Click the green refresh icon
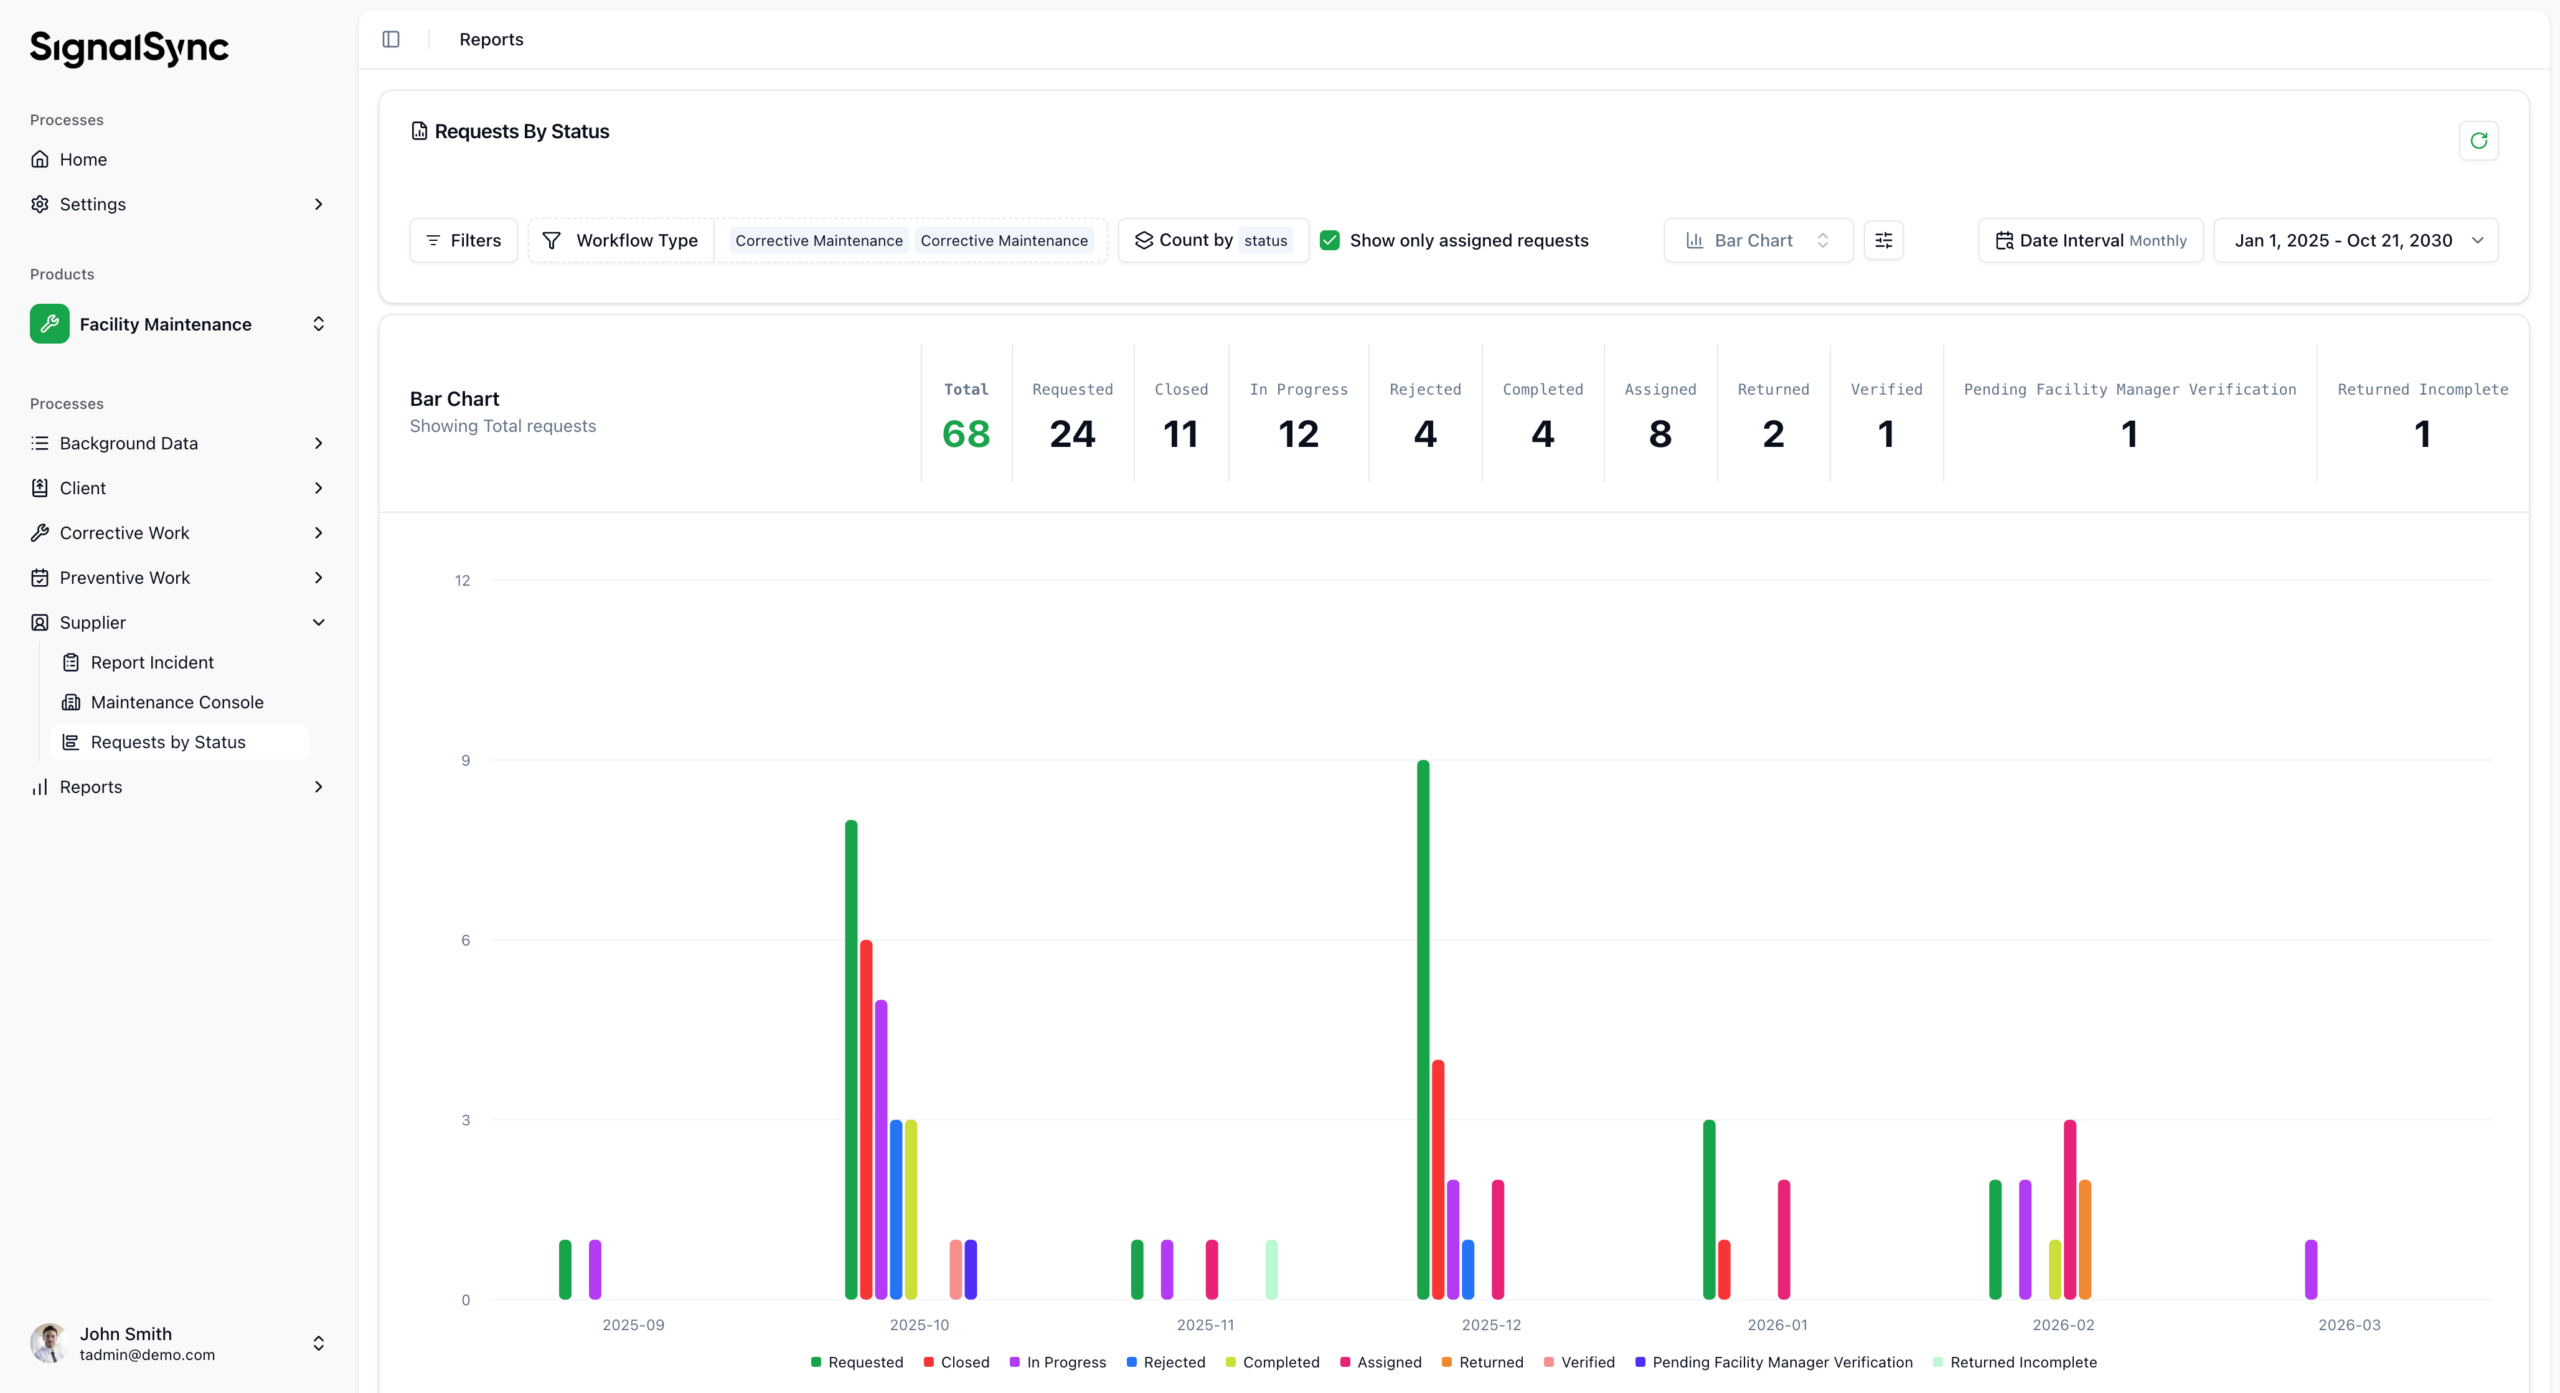The height and width of the screenshot is (1393, 2560). pyautogui.click(x=2478, y=141)
